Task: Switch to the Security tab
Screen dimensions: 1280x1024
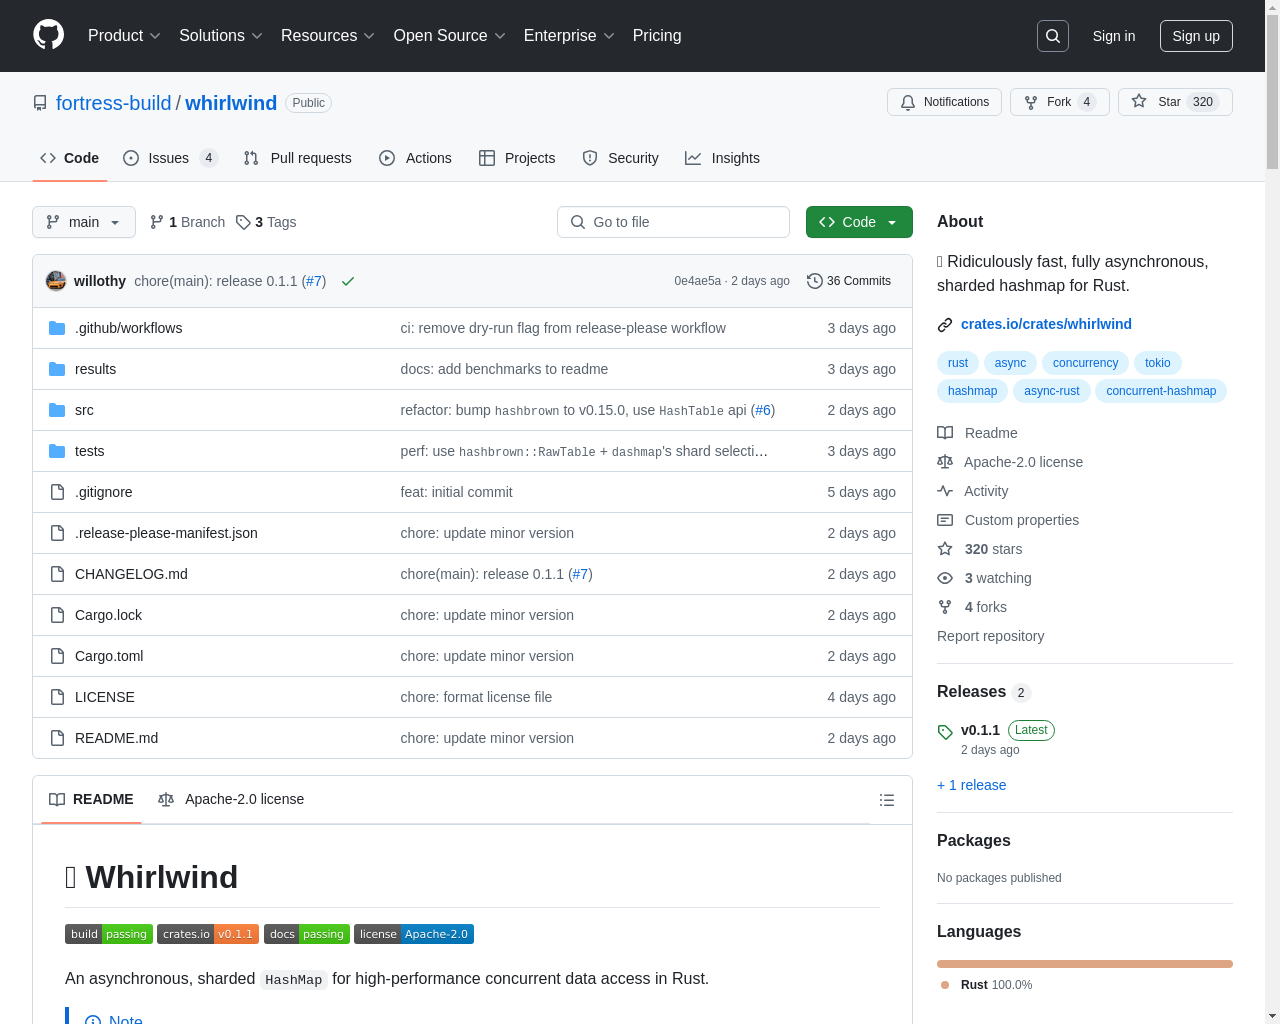Action: point(620,158)
